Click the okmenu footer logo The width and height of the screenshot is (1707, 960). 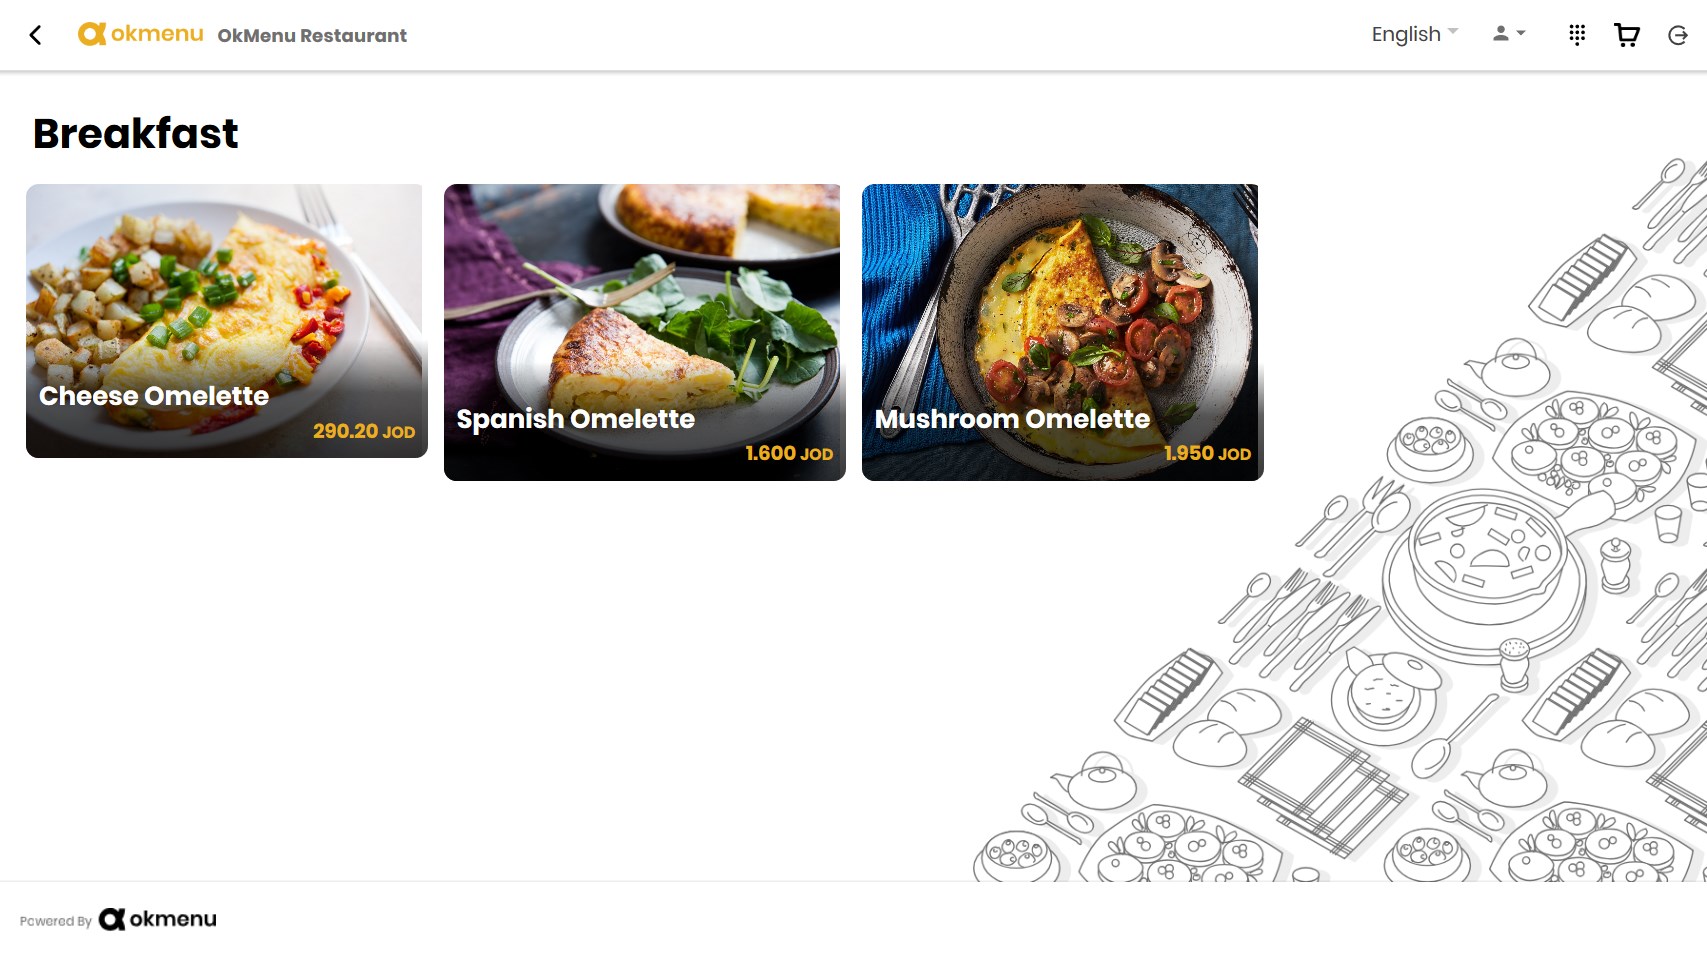pyautogui.click(x=158, y=919)
